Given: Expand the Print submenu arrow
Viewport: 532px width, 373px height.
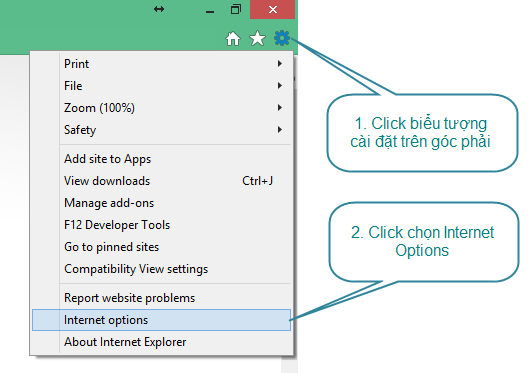Looking at the screenshot, I should pos(280,63).
